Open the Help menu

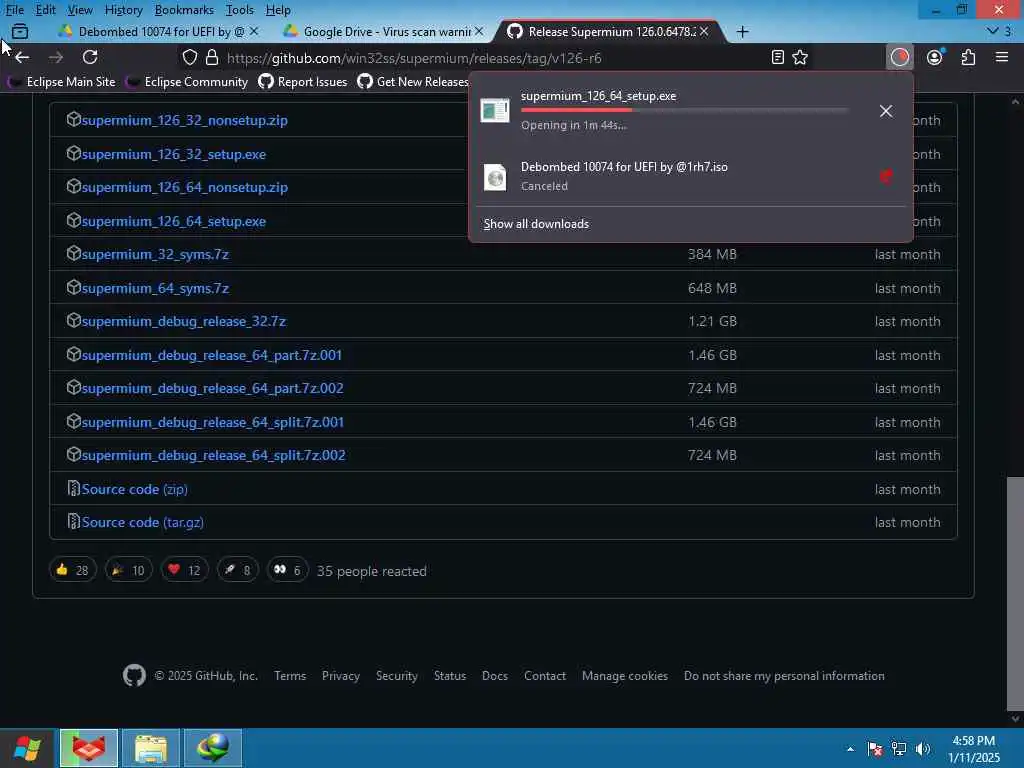(x=278, y=10)
